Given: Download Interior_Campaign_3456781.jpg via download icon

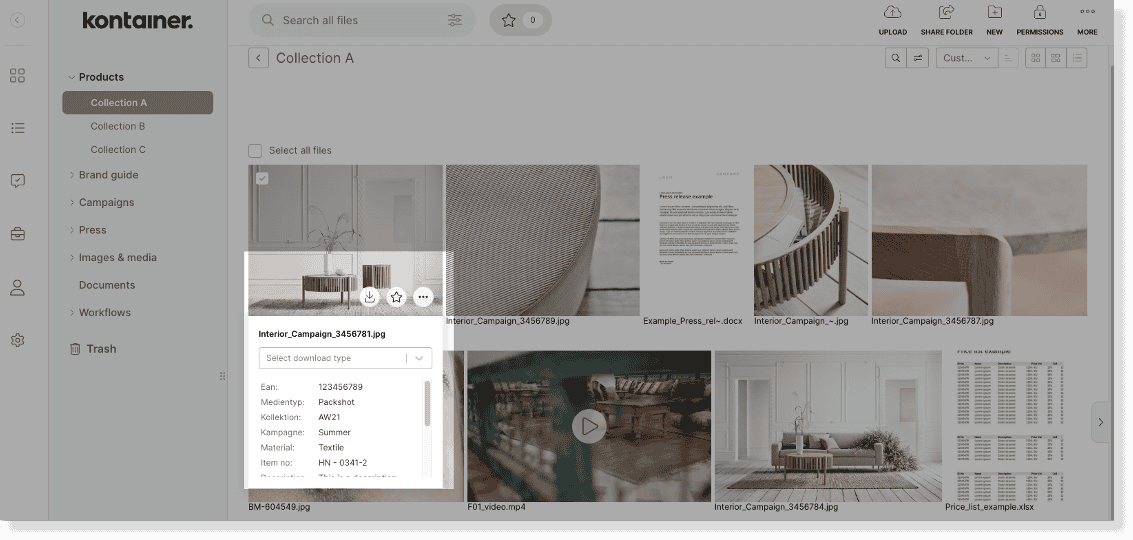Looking at the screenshot, I should (x=369, y=296).
